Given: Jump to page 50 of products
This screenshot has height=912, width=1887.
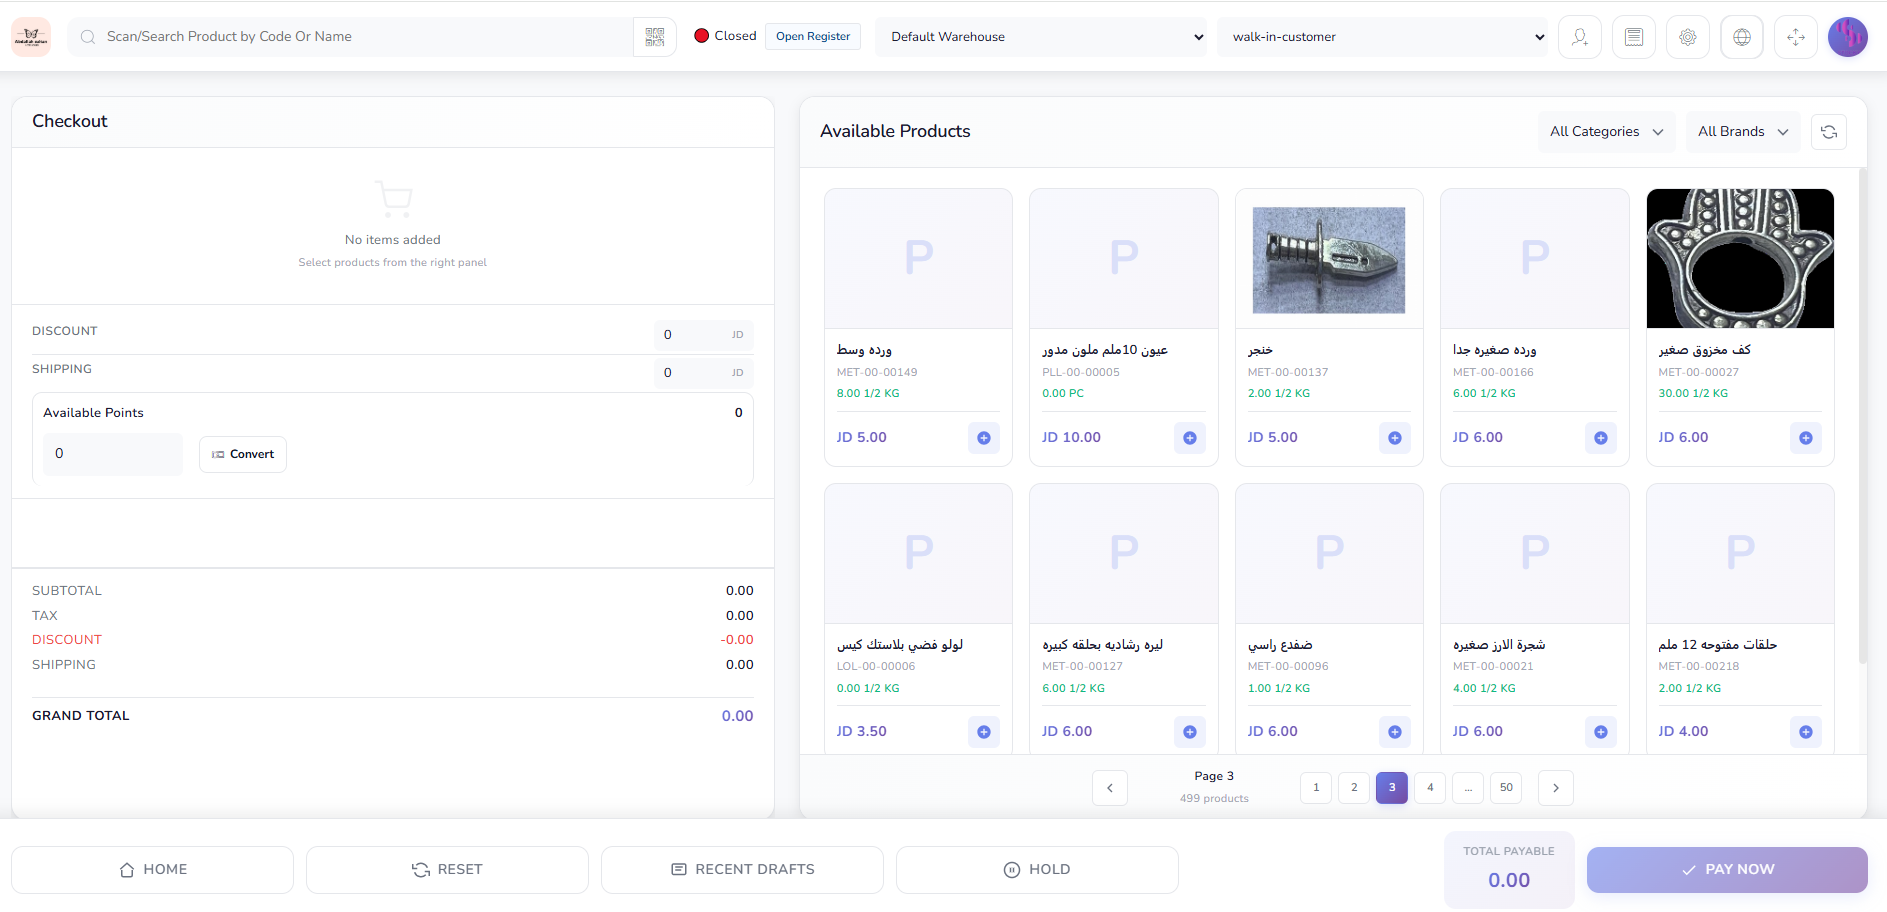Looking at the screenshot, I should click(x=1506, y=788).
